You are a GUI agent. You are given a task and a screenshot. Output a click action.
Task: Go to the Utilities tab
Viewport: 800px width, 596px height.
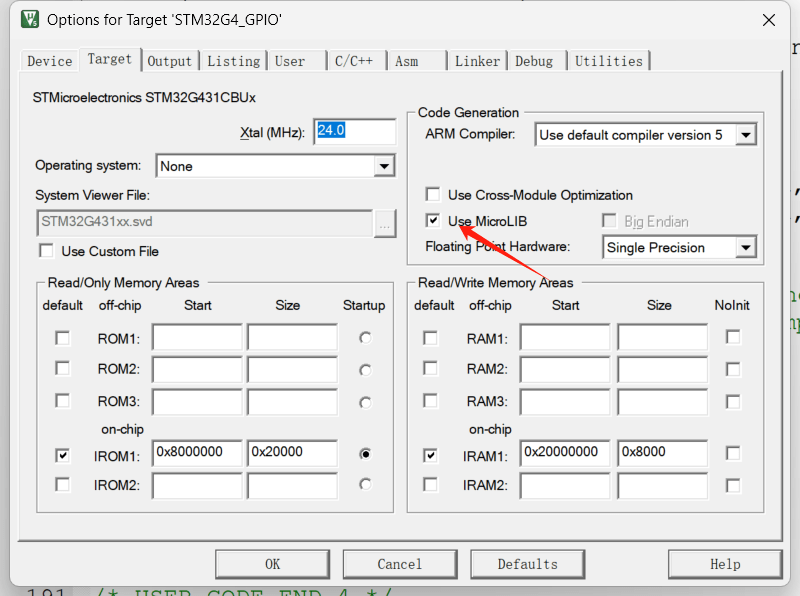pos(609,61)
